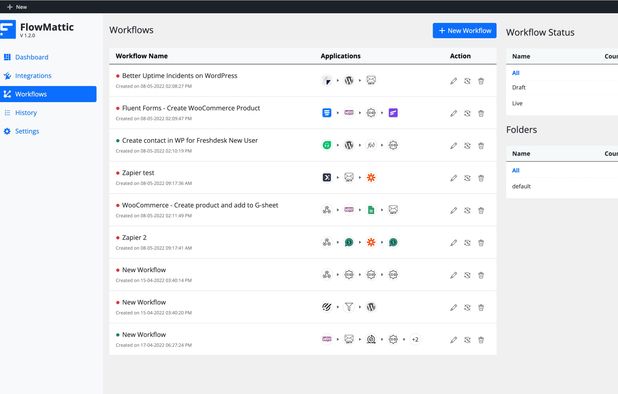The image size is (618, 394).
Task: Open the Zapier 2 workflow name
Action: [x=134, y=238]
